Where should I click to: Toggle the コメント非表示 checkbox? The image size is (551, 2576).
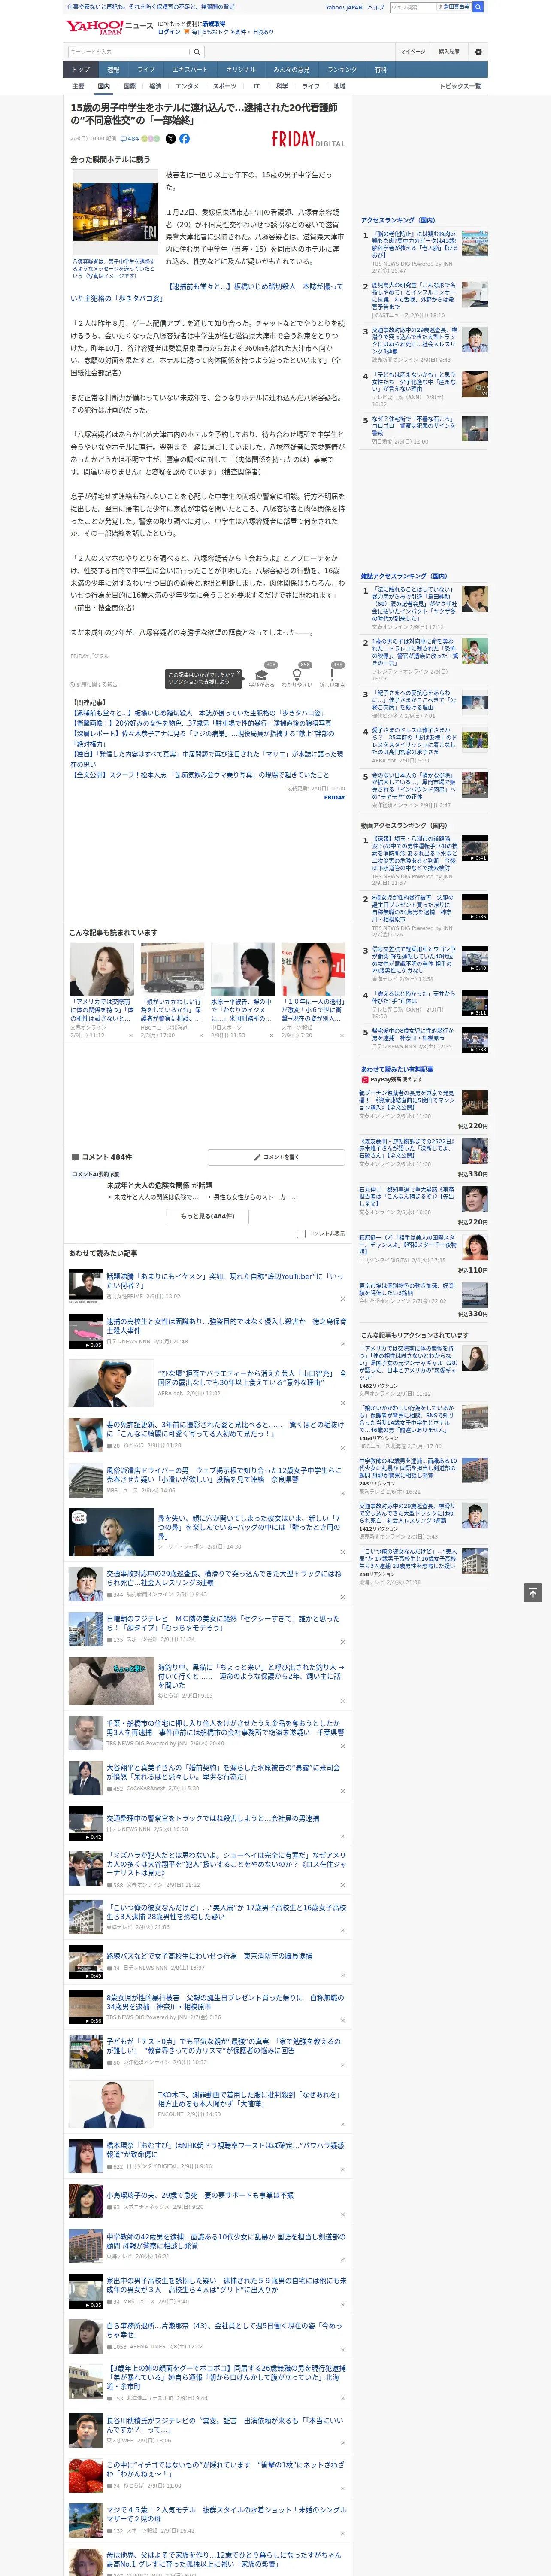tap(301, 1234)
